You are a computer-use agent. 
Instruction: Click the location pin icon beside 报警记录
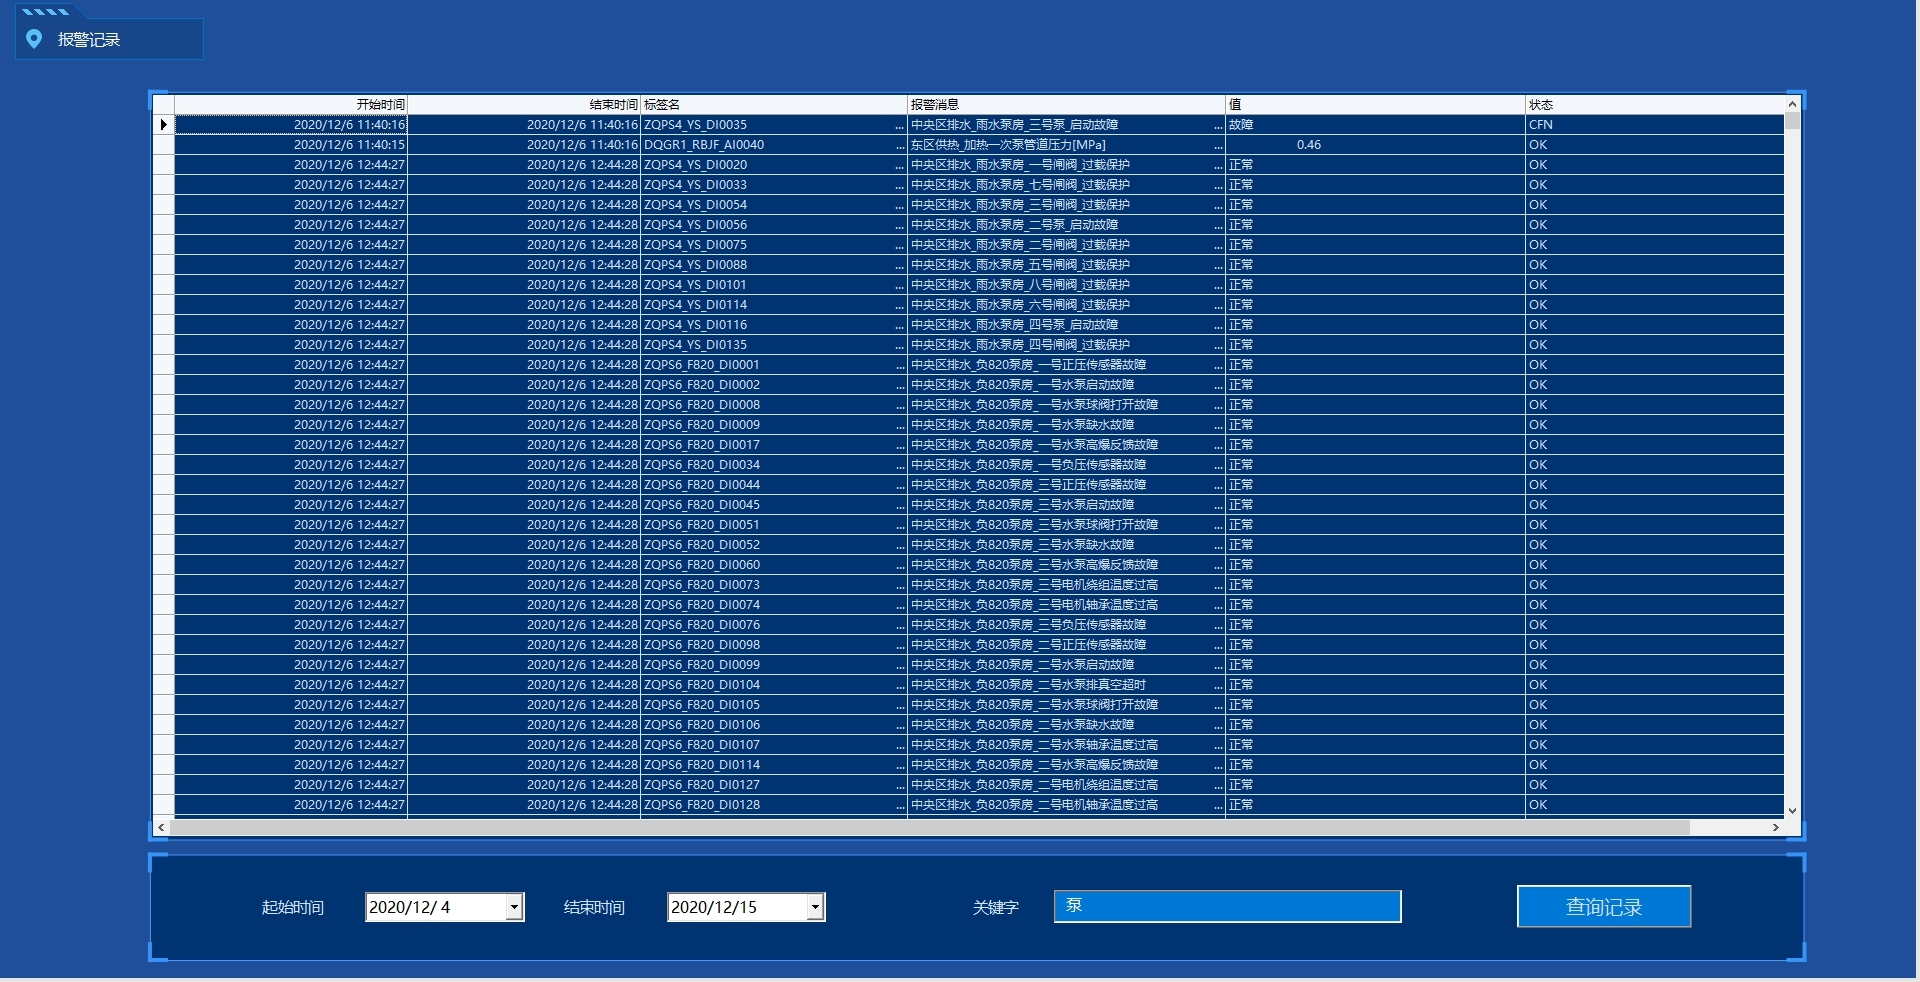pos(34,39)
